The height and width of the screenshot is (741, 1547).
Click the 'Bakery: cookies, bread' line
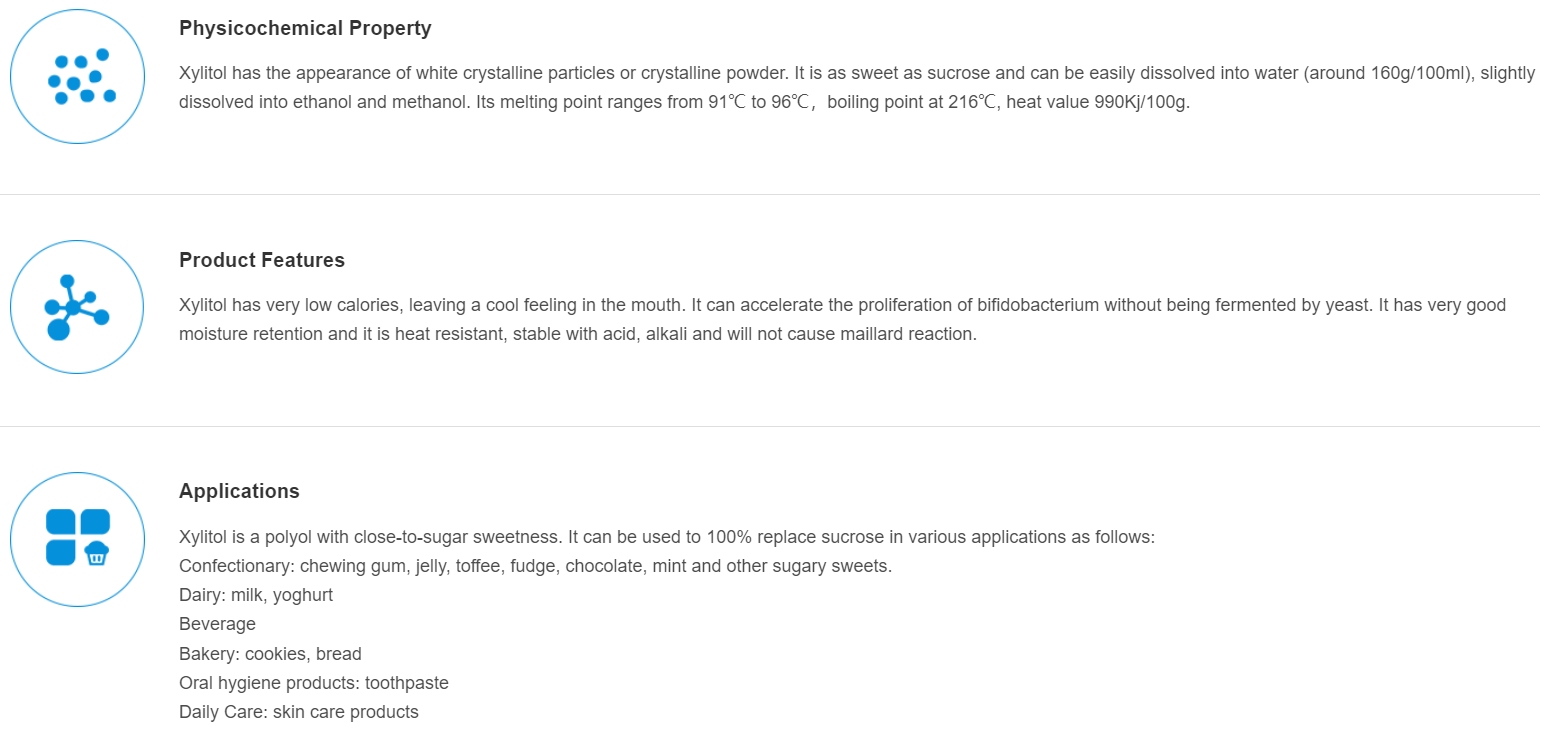[270, 654]
